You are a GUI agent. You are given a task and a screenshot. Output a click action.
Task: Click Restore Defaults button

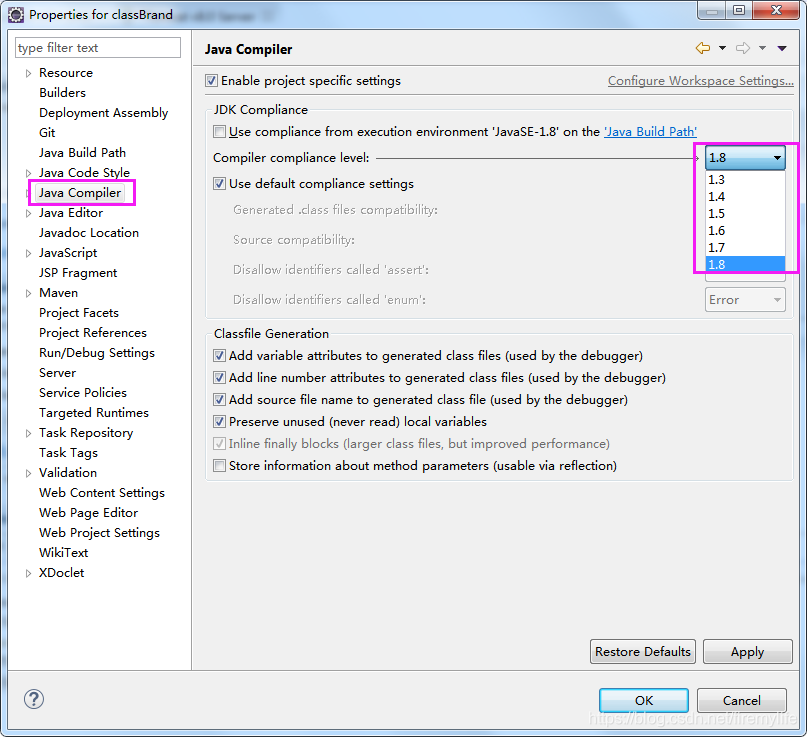pos(643,652)
